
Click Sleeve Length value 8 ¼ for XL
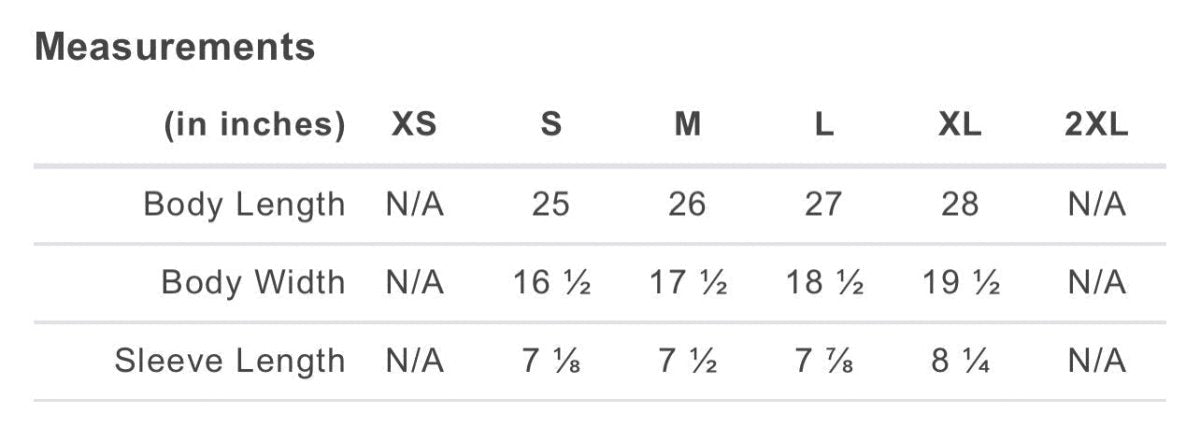960,361
